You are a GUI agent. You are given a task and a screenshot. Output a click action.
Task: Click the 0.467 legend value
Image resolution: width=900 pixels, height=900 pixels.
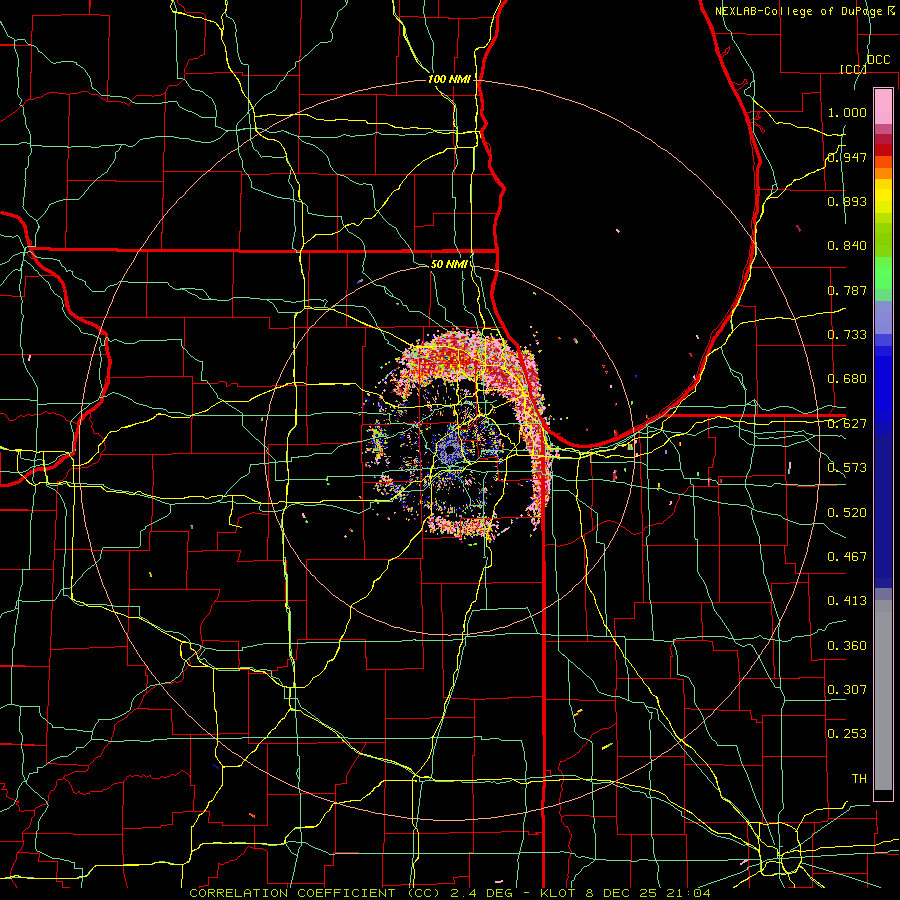tap(847, 556)
